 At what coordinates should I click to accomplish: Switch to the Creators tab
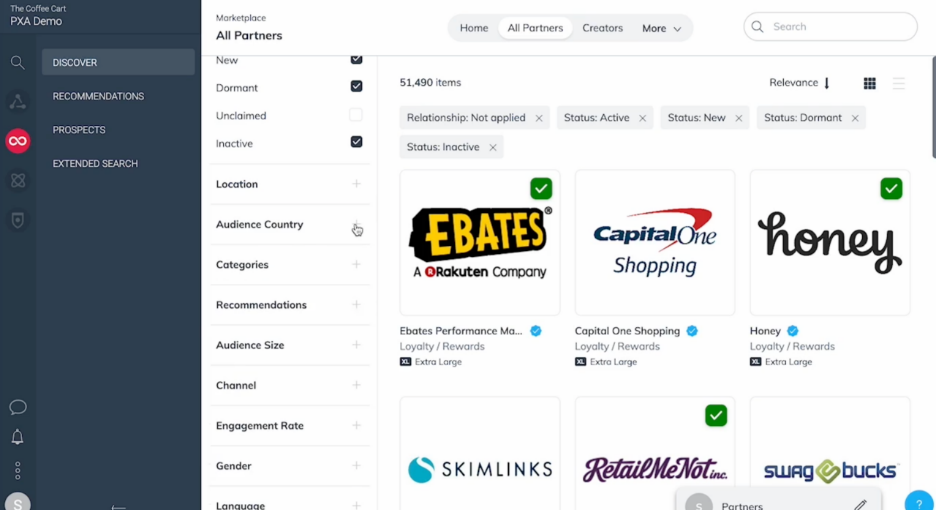tap(602, 28)
